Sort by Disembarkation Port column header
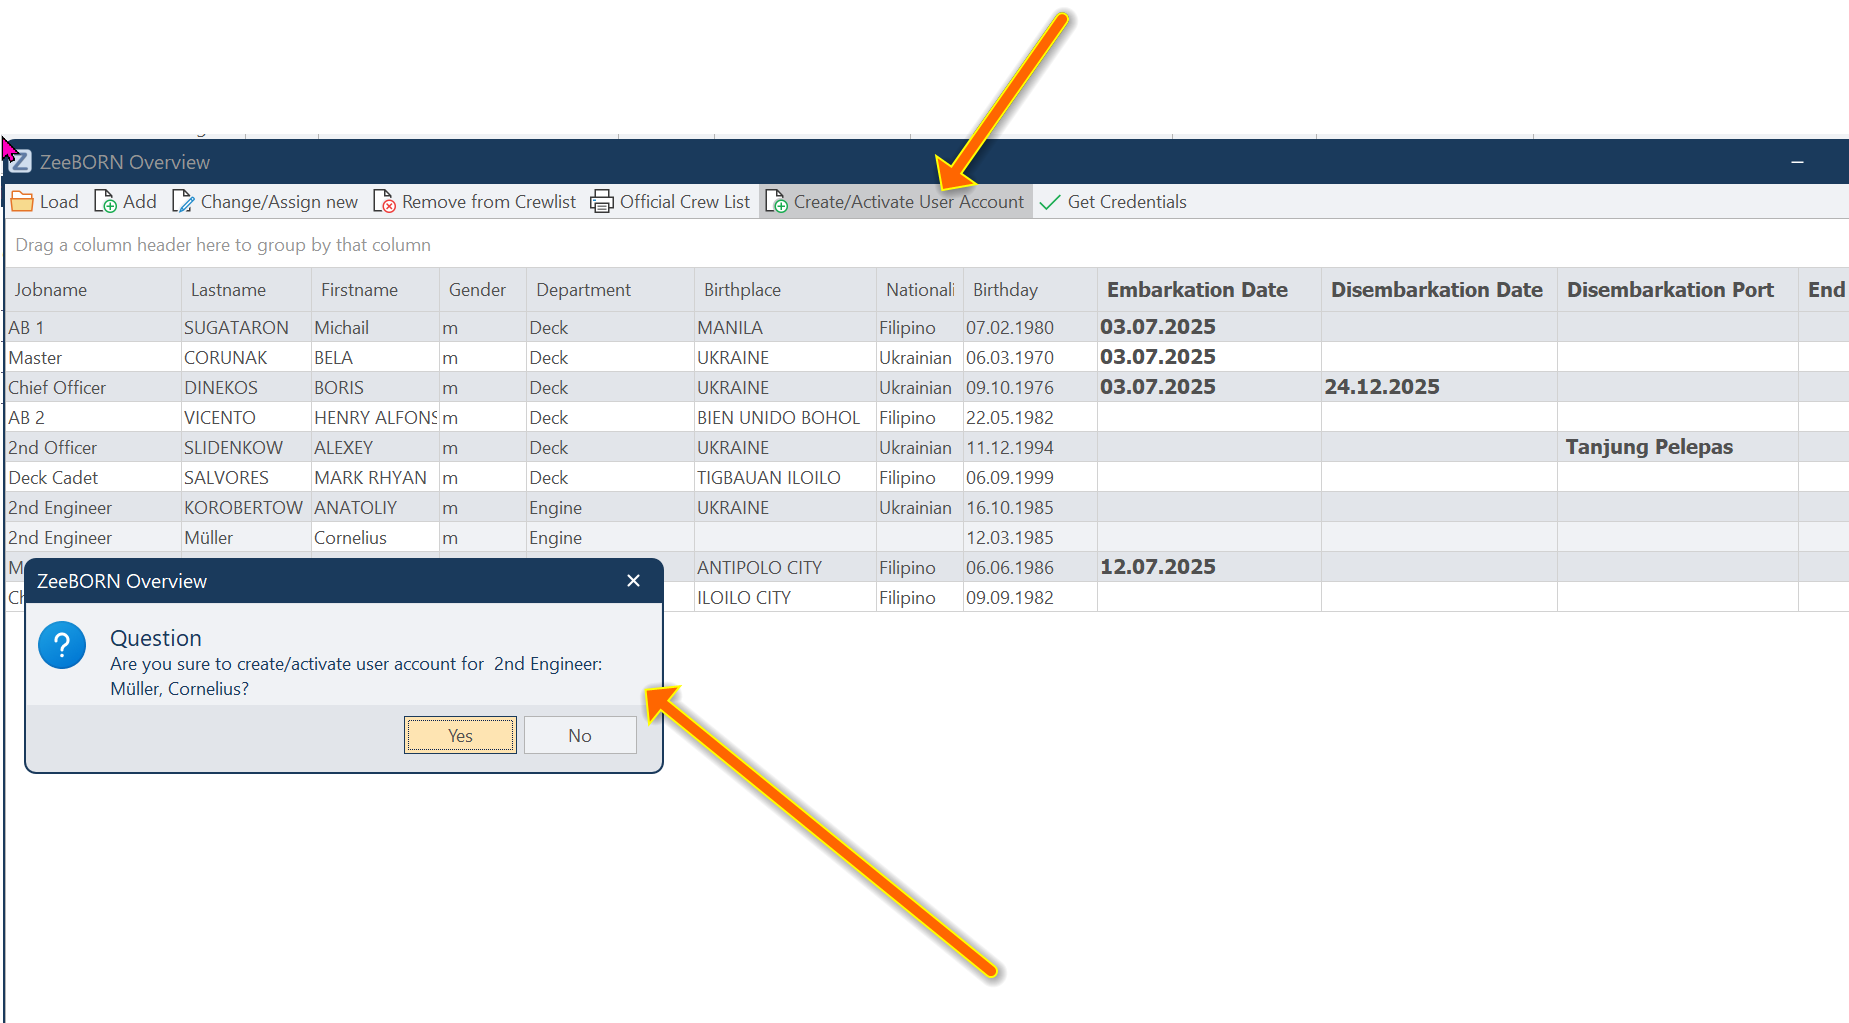This screenshot has width=1849, height=1023. 1677,290
